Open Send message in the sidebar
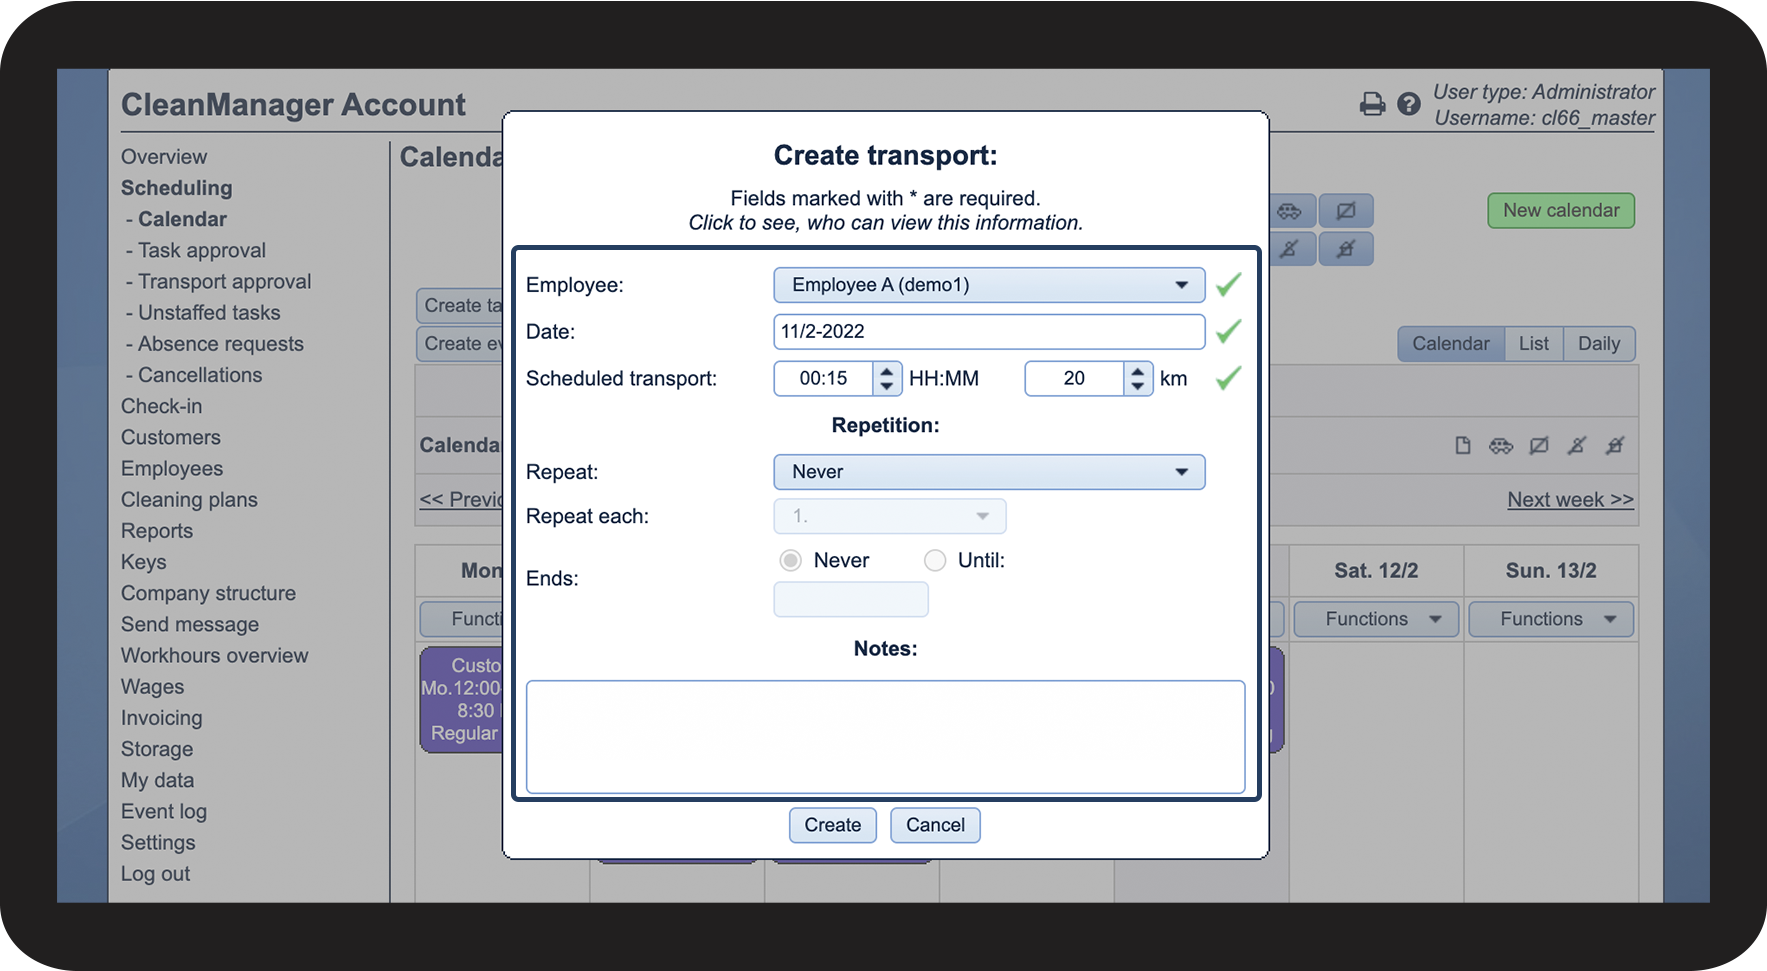Viewport: 1767px width, 971px height. [190, 624]
